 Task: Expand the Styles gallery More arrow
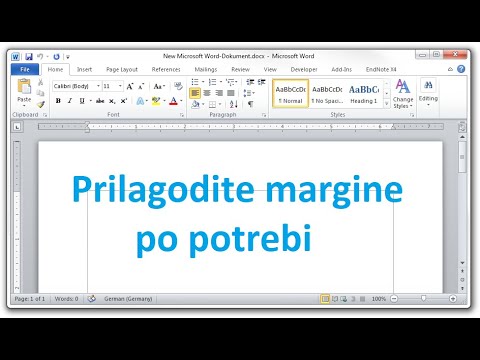point(387,104)
